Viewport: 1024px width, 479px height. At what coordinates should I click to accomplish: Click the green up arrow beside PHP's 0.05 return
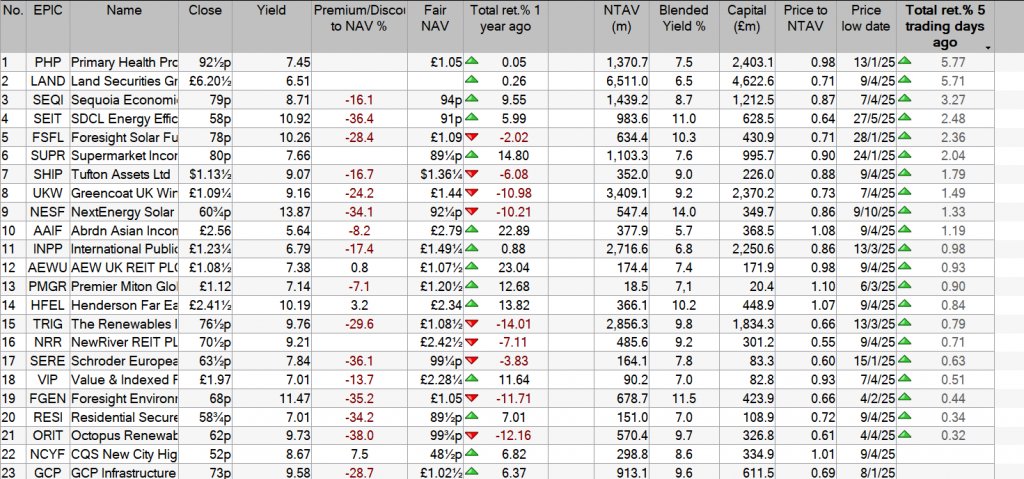tap(474, 62)
